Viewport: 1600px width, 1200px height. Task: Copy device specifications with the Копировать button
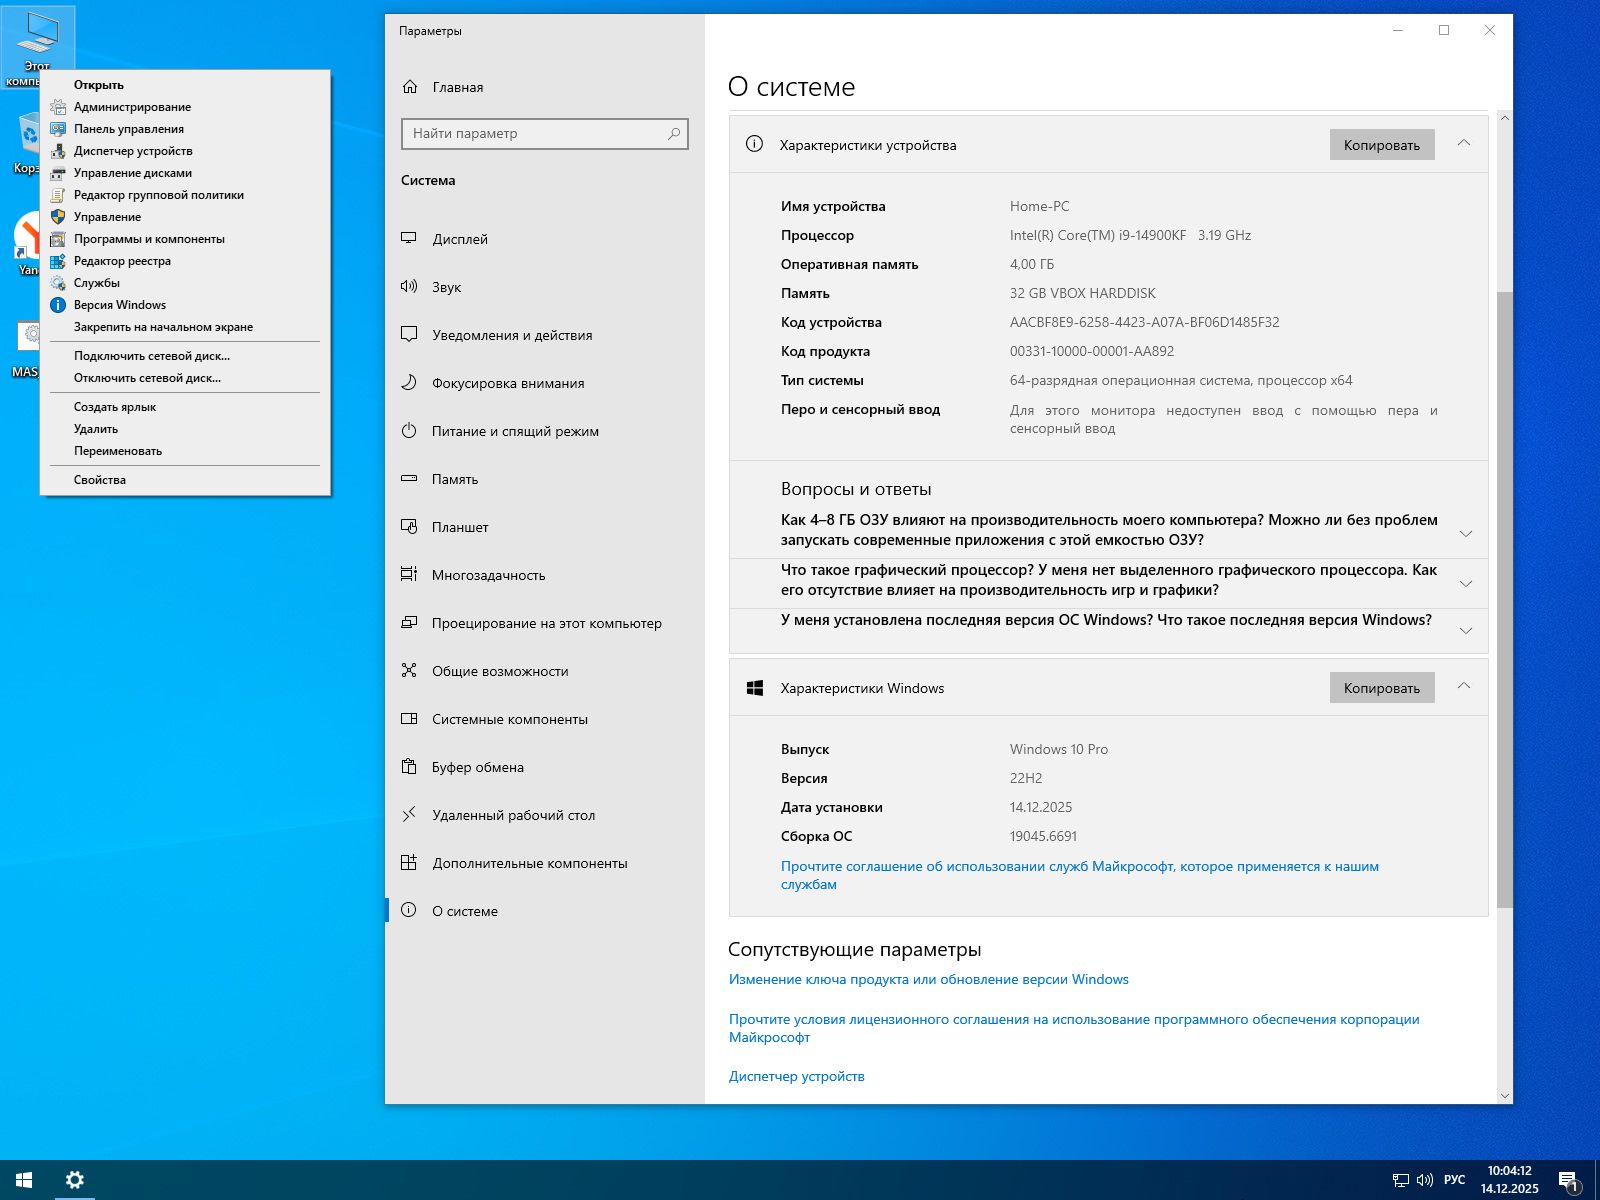pyautogui.click(x=1381, y=145)
